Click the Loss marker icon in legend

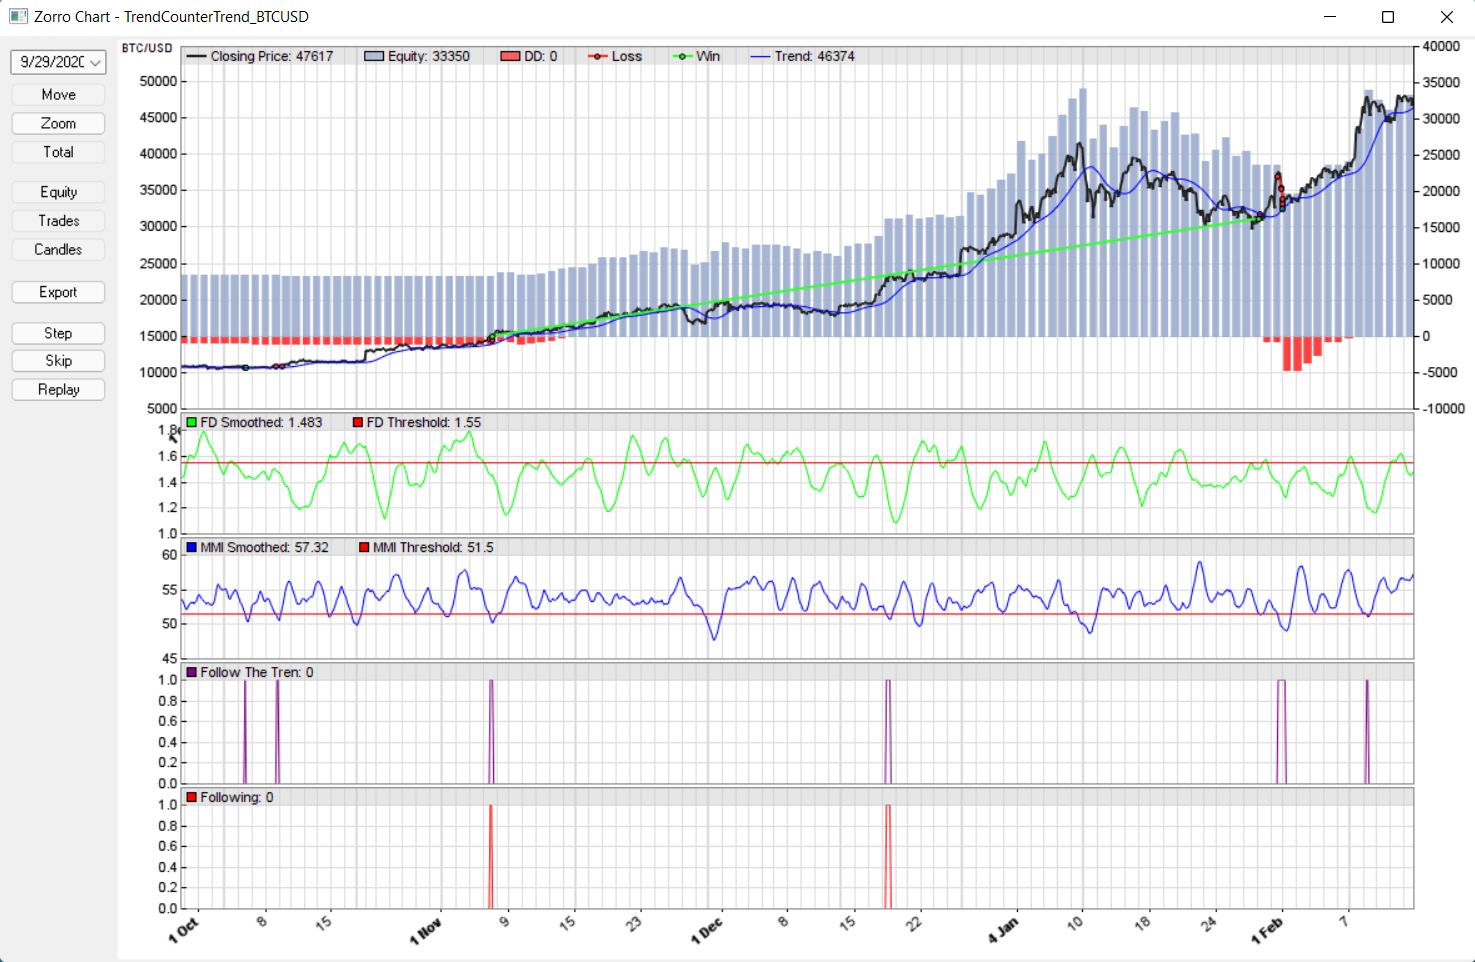(597, 57)
